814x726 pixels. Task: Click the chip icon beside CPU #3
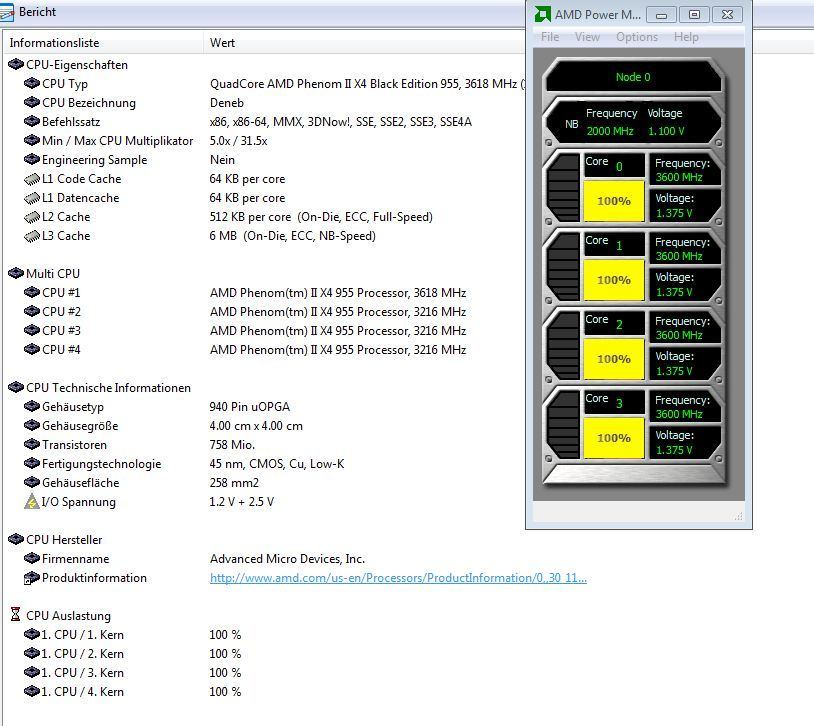[32, 330]
